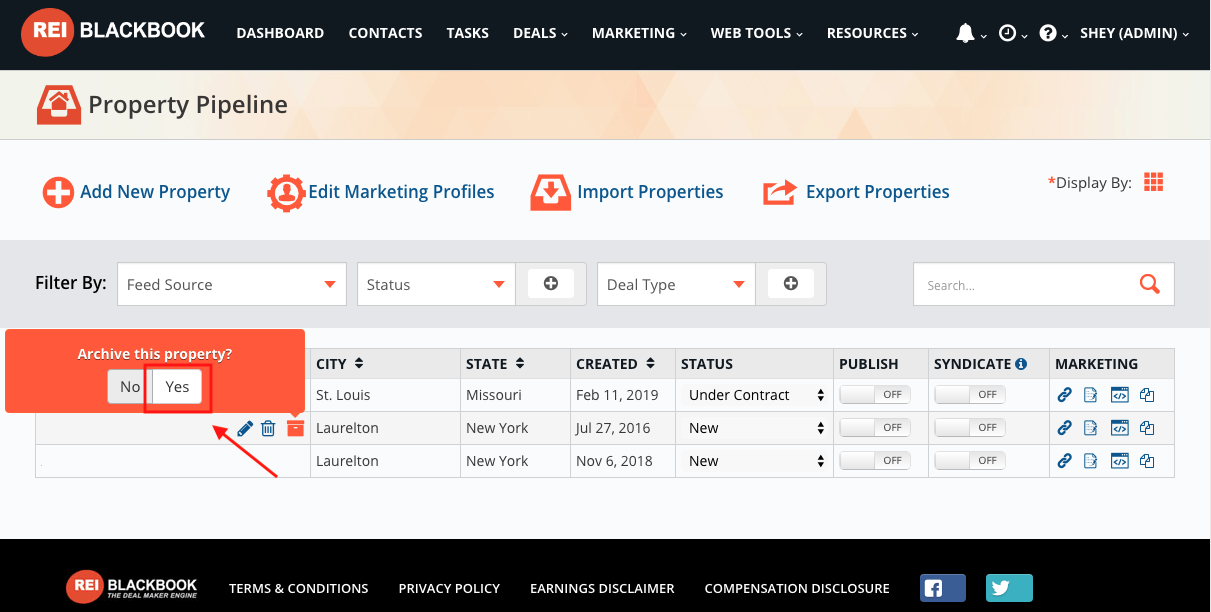Open Terms & Conditions in the footer

pos(299,588)
